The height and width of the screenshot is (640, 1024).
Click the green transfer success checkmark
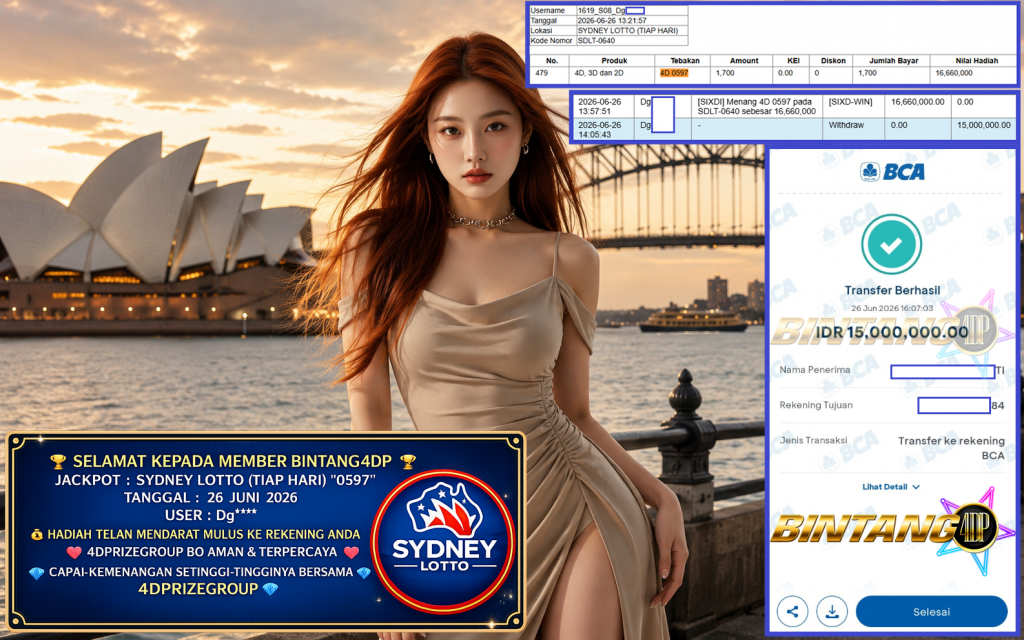click(891, 245)
